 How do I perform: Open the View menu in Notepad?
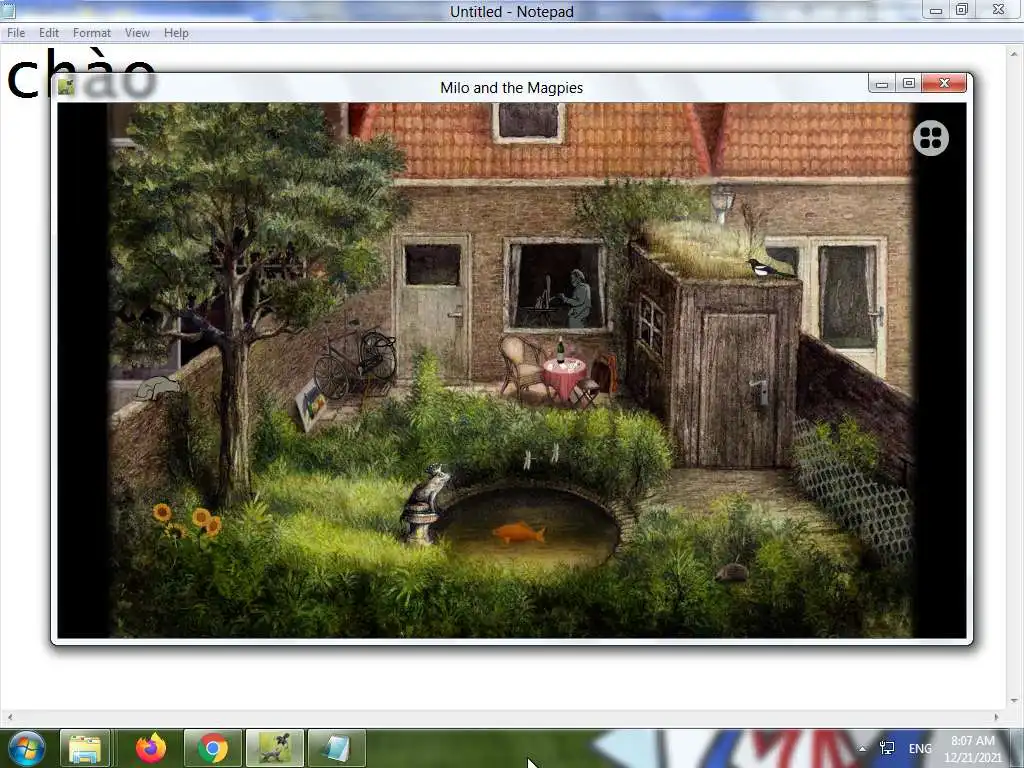coord(137,33)
